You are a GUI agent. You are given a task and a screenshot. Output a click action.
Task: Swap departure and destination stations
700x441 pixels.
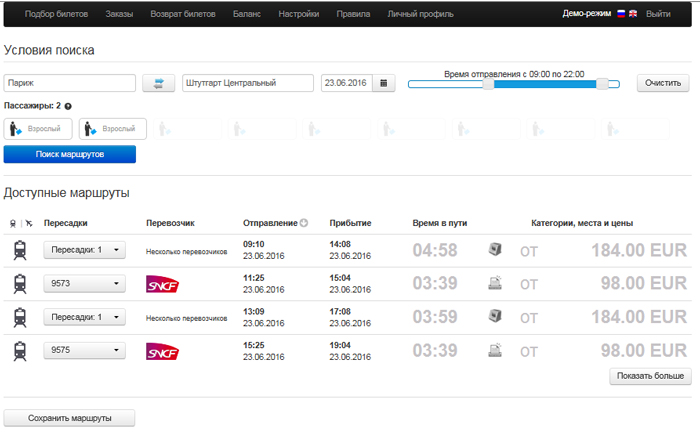(x=158, y=83)
